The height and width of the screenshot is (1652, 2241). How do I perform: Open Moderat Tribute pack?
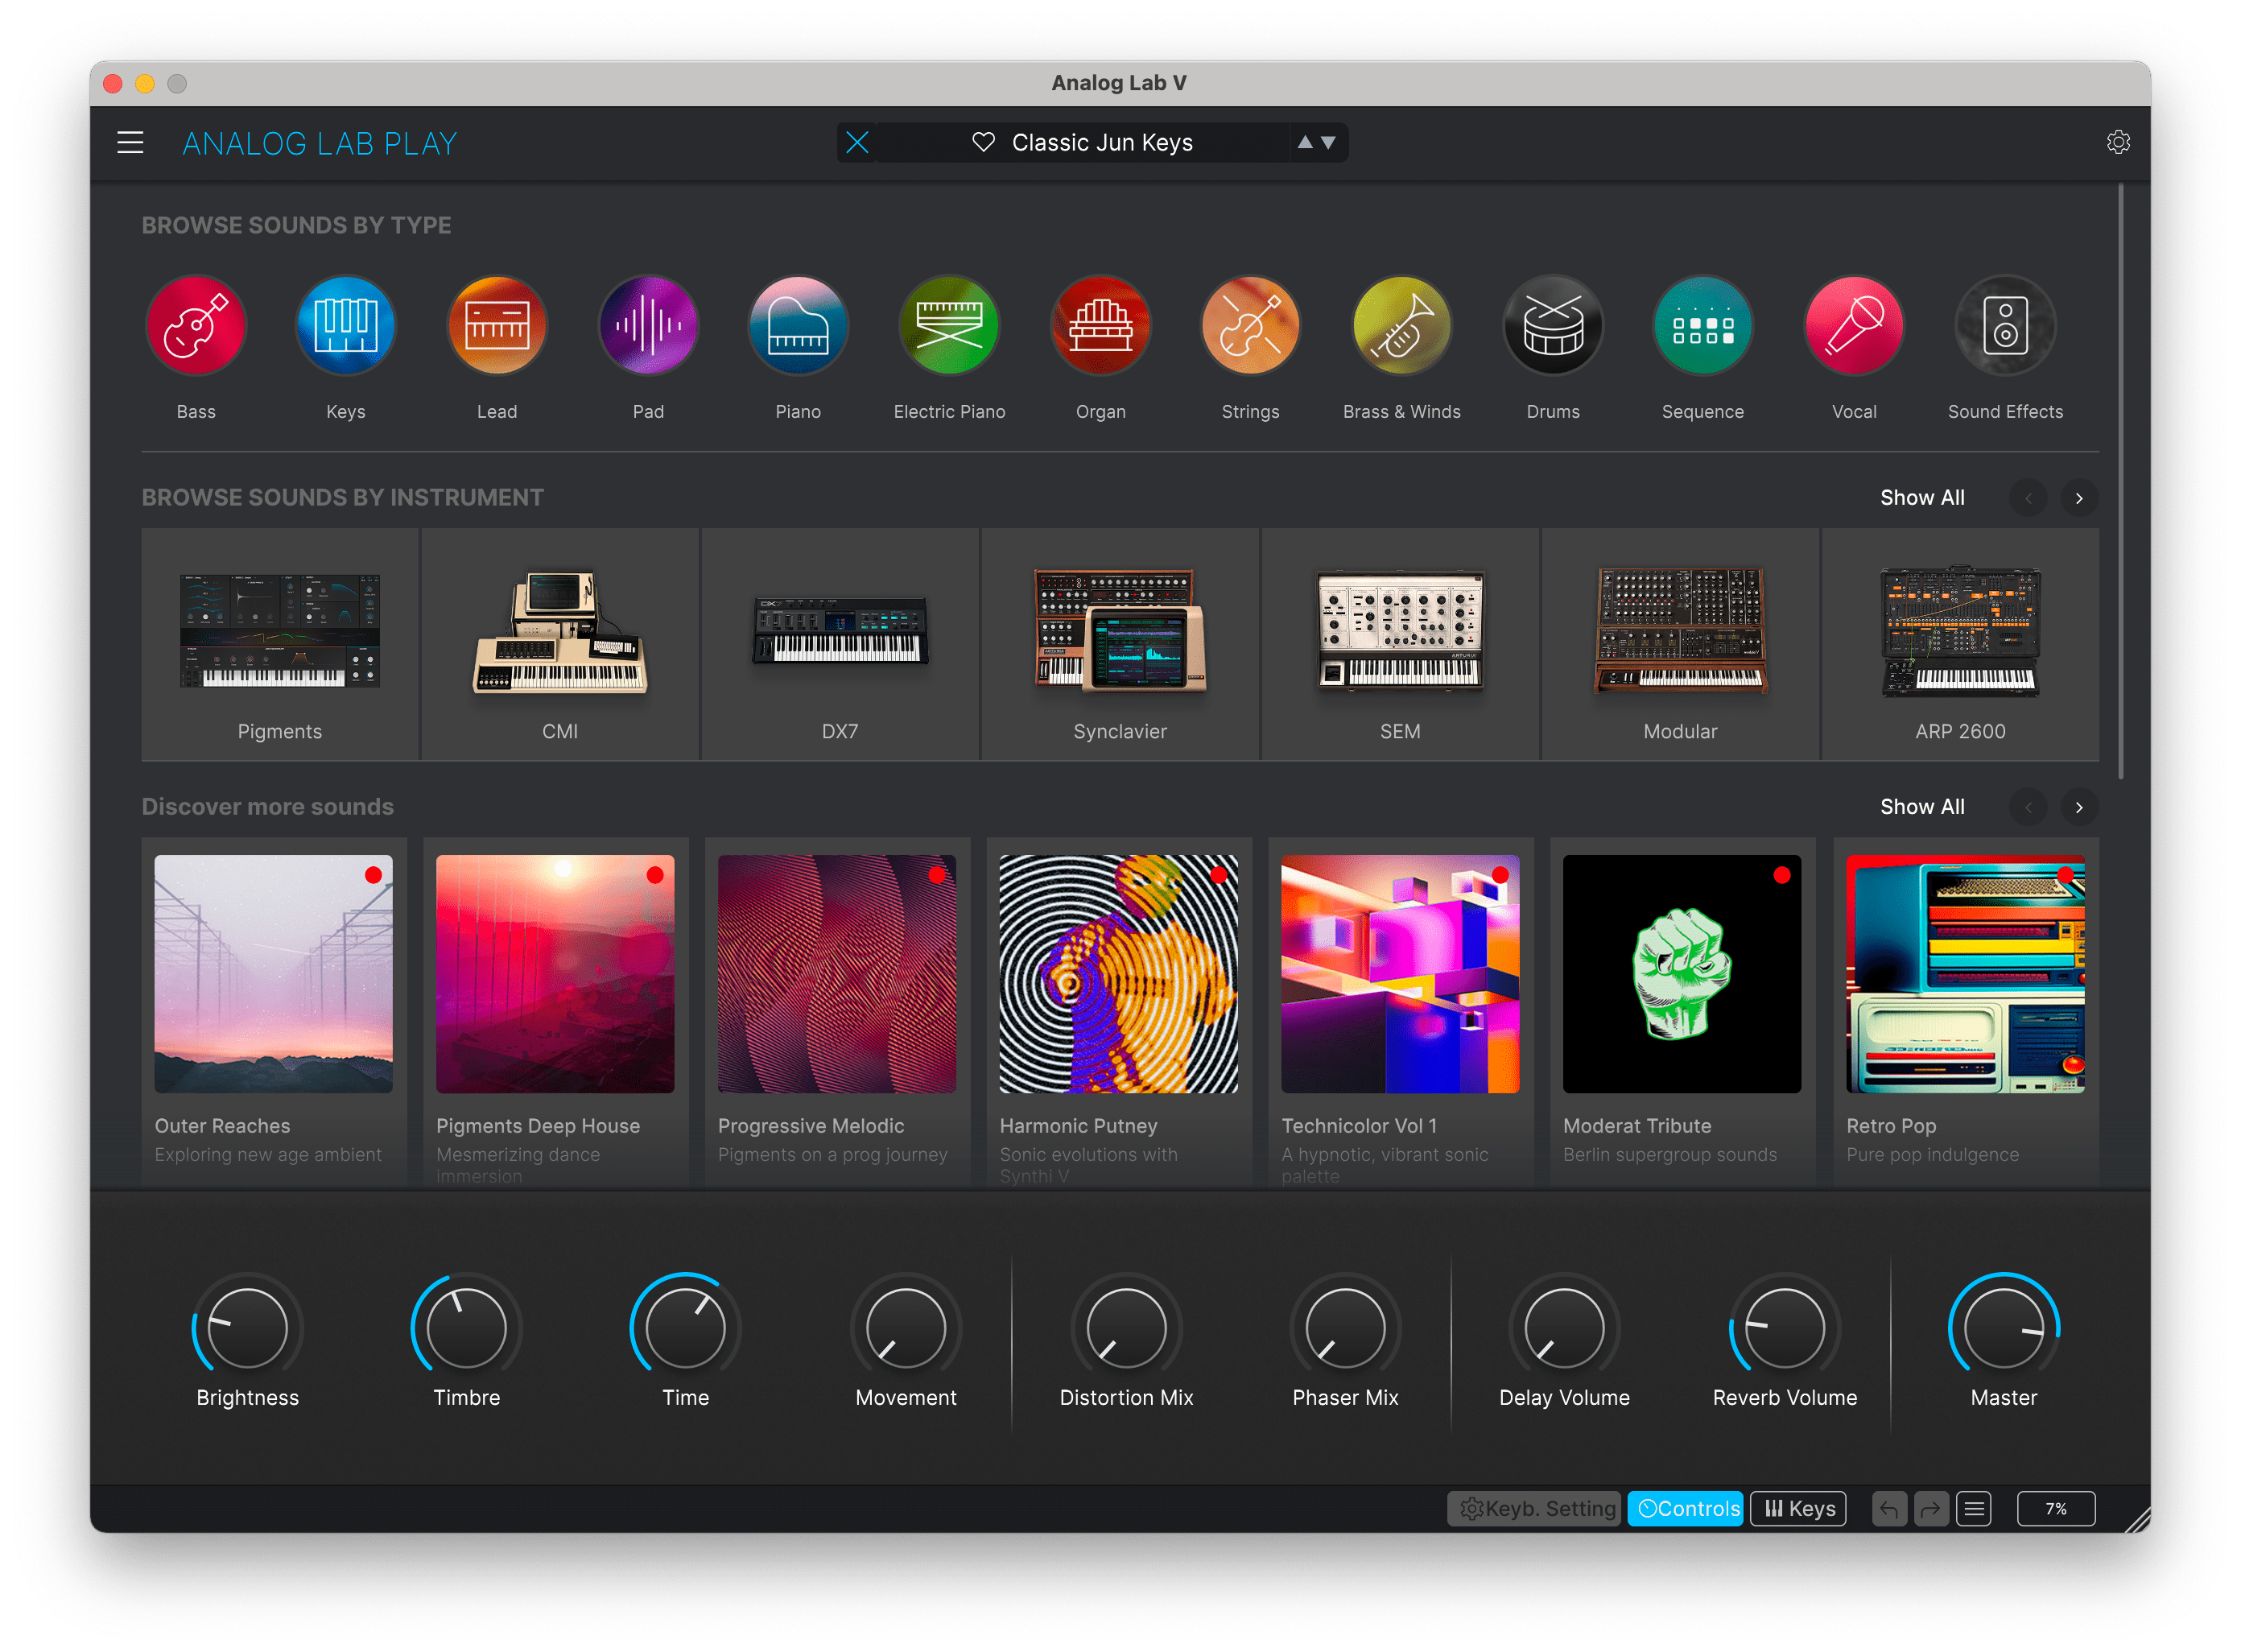(1682, 1012)
